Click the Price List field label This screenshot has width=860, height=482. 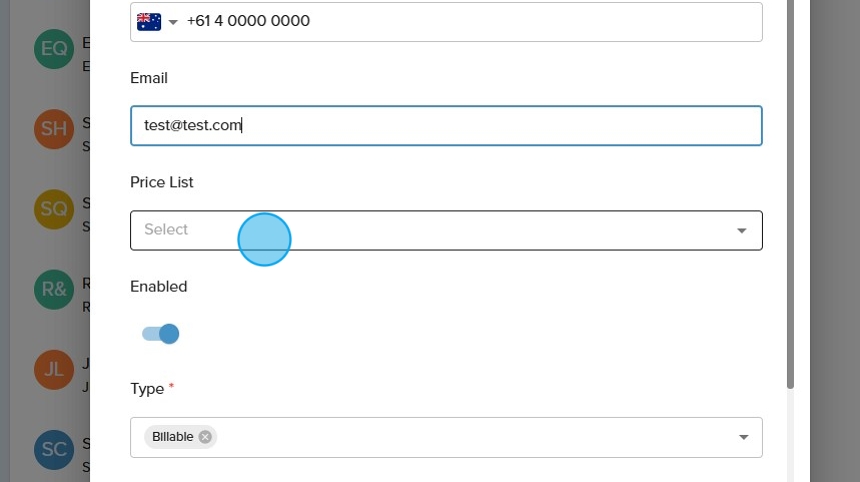point(162,182)
